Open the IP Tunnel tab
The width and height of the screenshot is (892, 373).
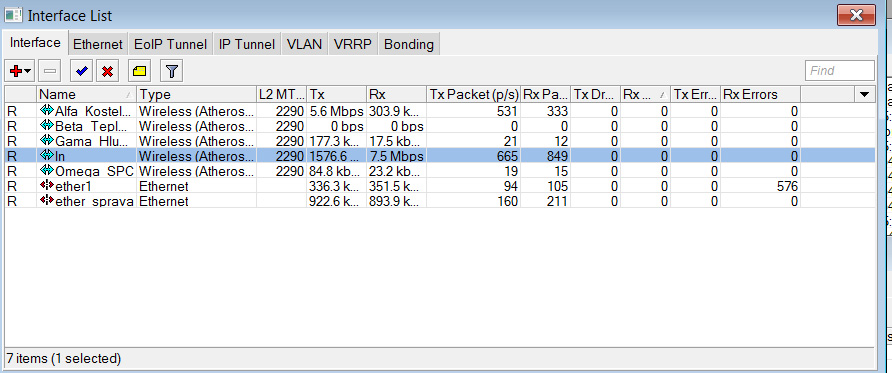(x=247, y=44)
